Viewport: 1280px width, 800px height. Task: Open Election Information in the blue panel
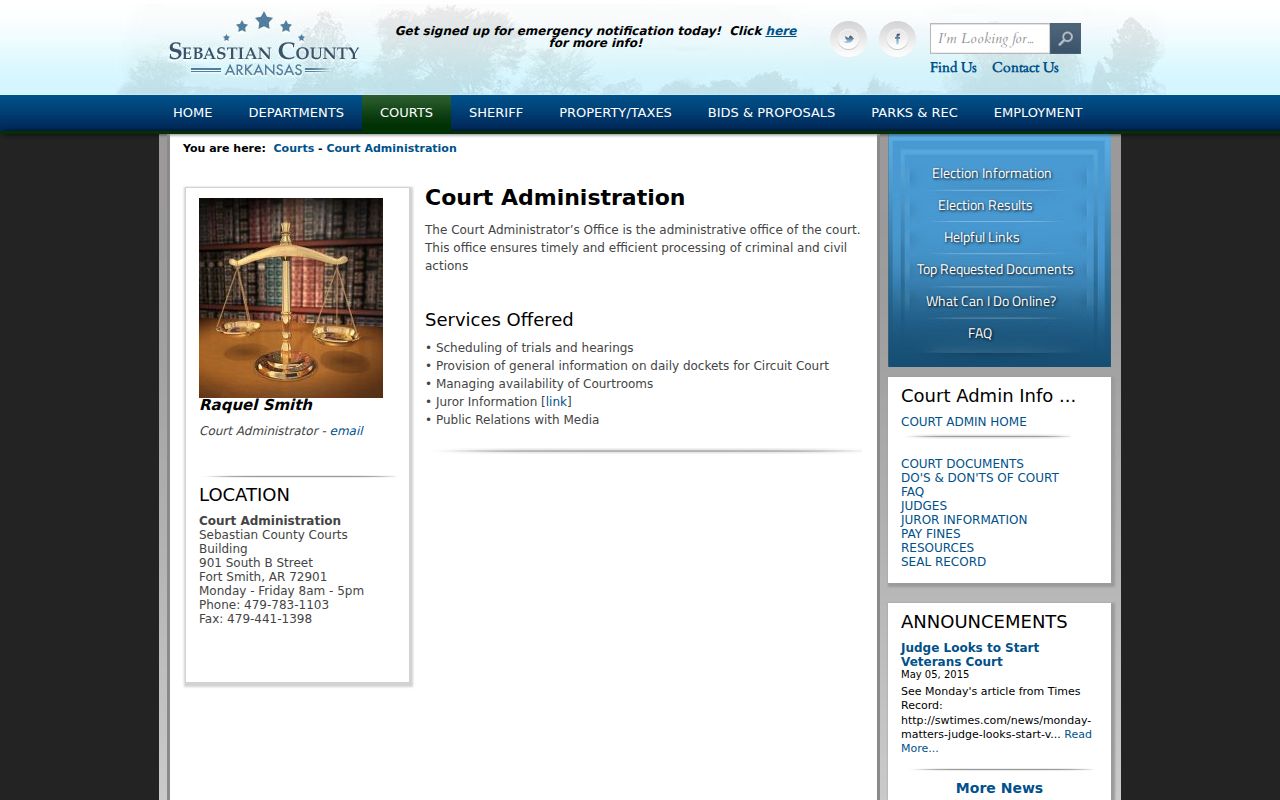point(991,174)
